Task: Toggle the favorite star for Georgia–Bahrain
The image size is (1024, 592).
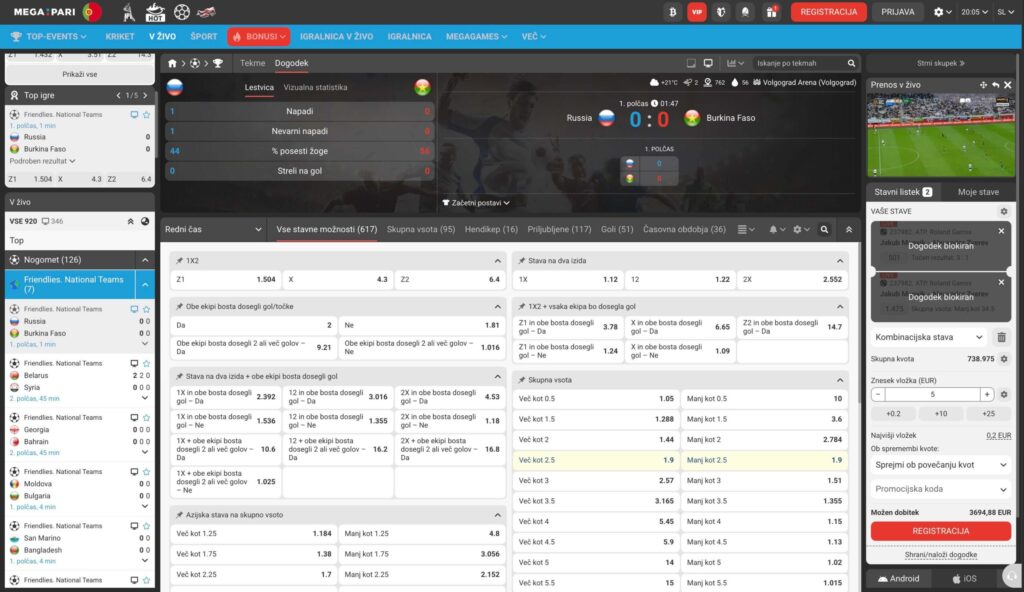Action: coord(146,418)
